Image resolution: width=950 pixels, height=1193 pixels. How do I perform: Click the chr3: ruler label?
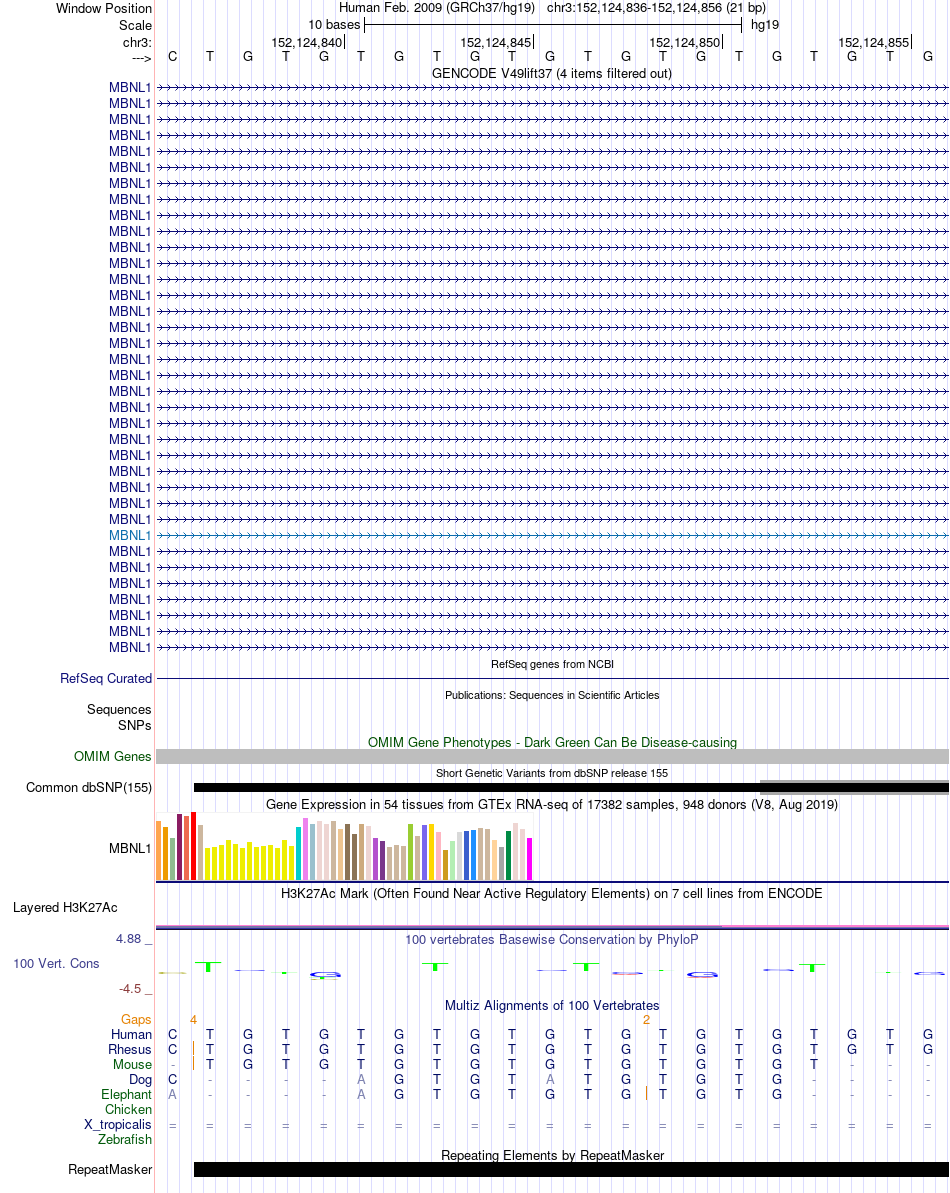point(138,43)
